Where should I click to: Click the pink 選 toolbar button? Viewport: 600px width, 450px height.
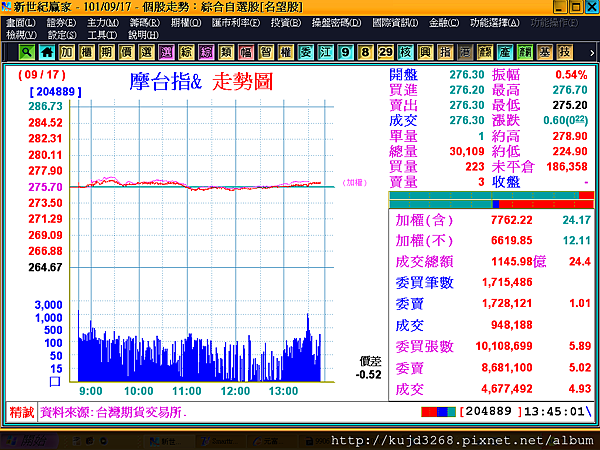pyautogui.click(x=166, y=52)
